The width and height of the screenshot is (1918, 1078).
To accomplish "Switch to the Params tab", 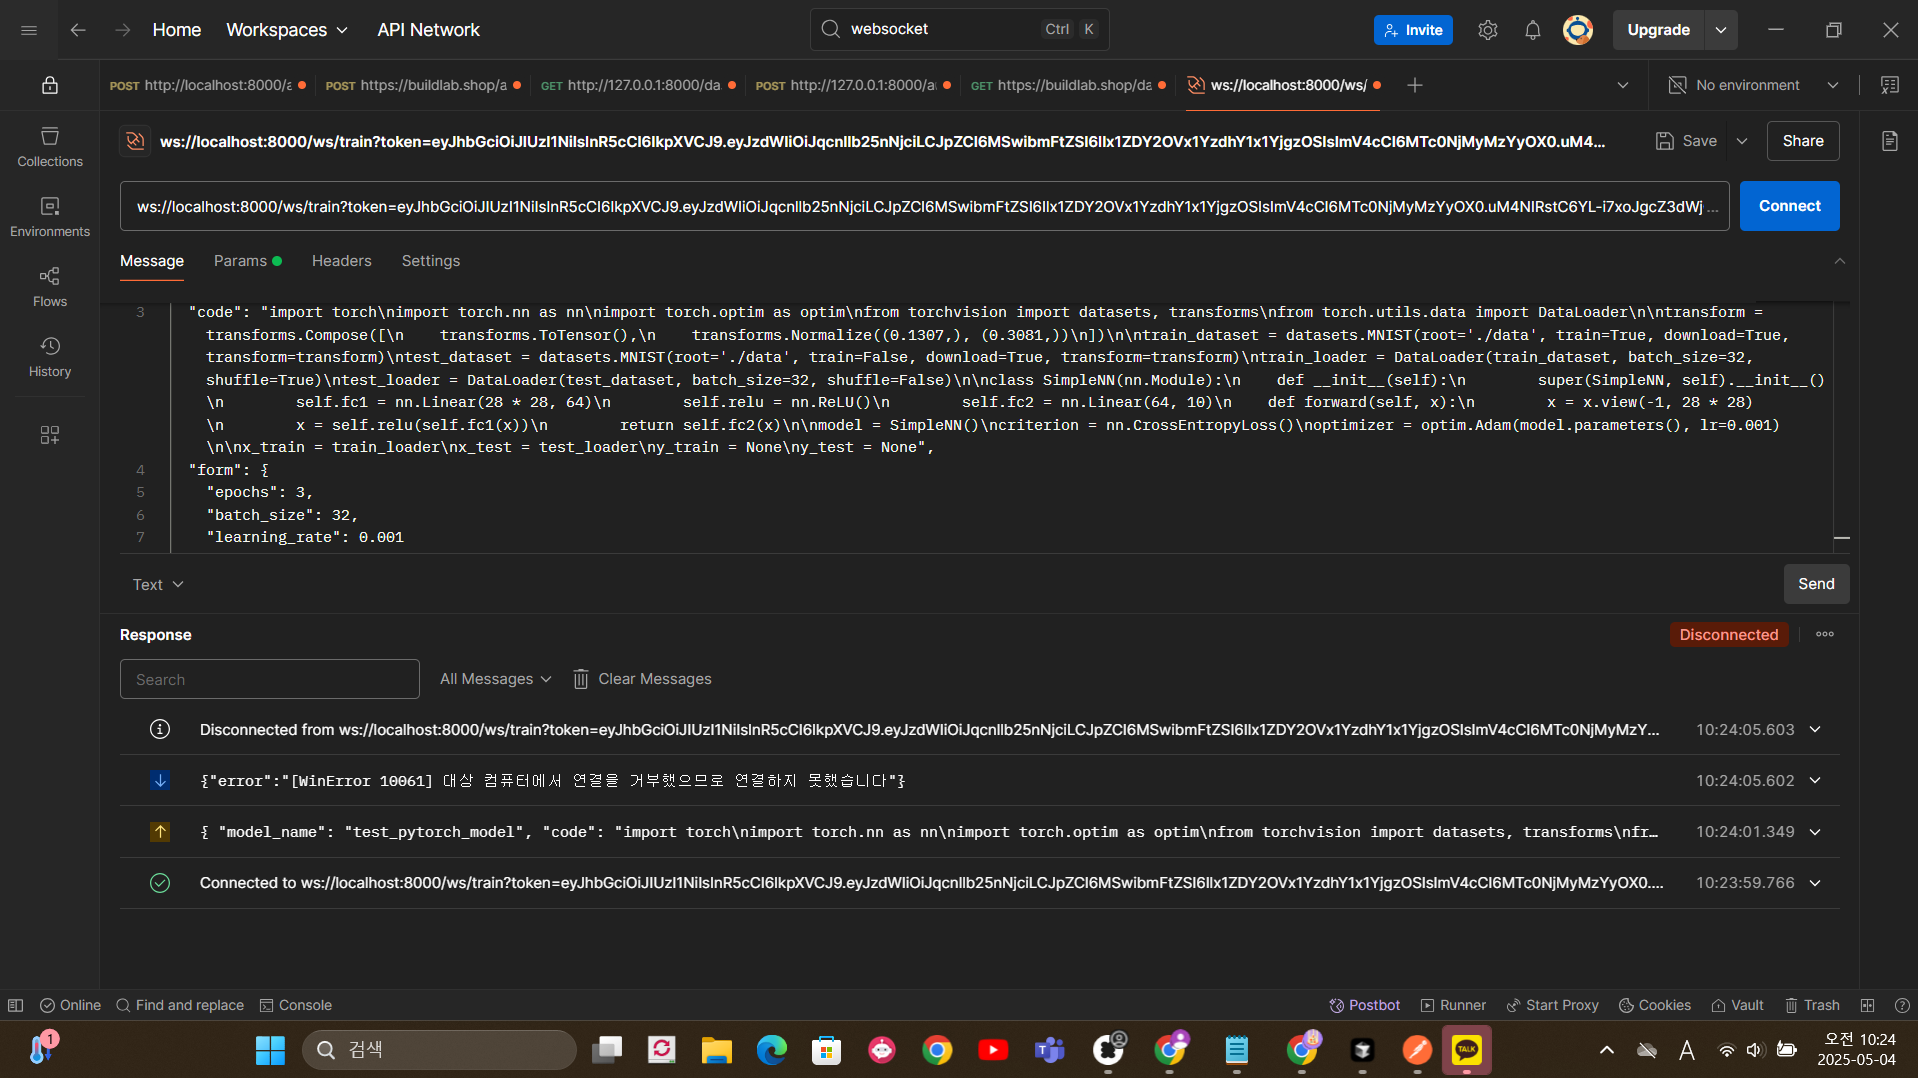I will tap(248, 261).
